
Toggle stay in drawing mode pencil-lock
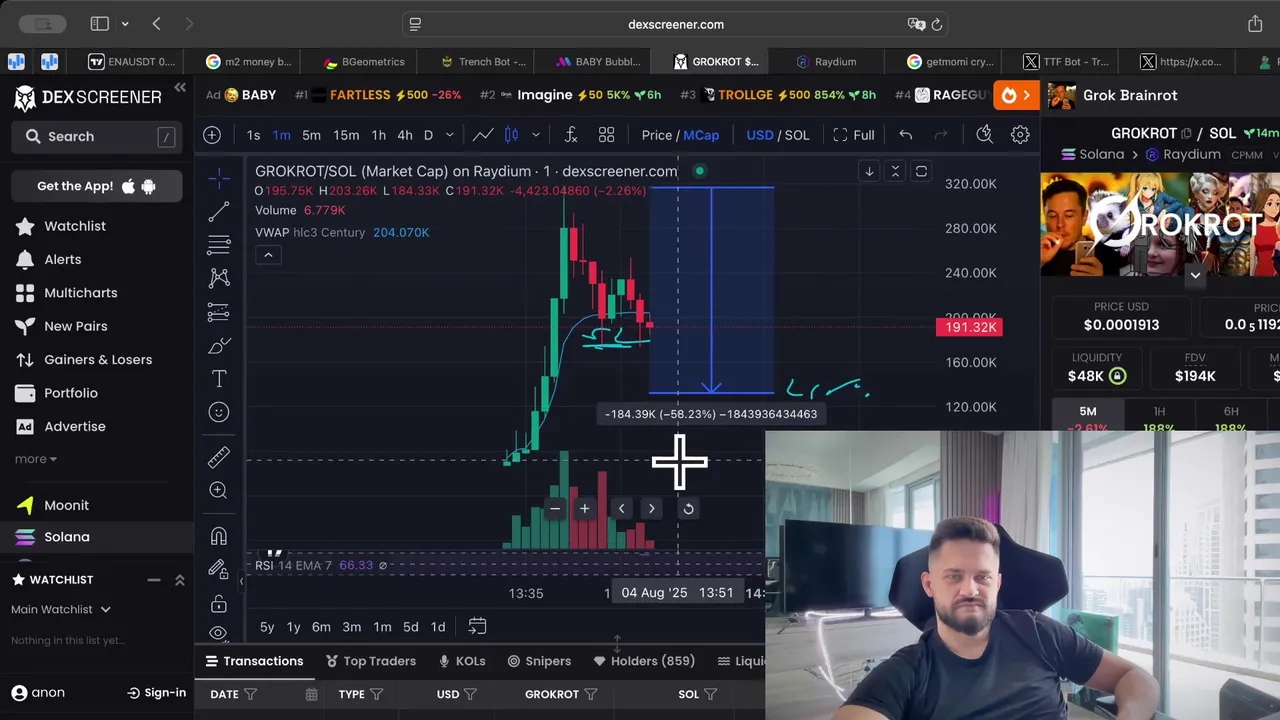point(219,569)
